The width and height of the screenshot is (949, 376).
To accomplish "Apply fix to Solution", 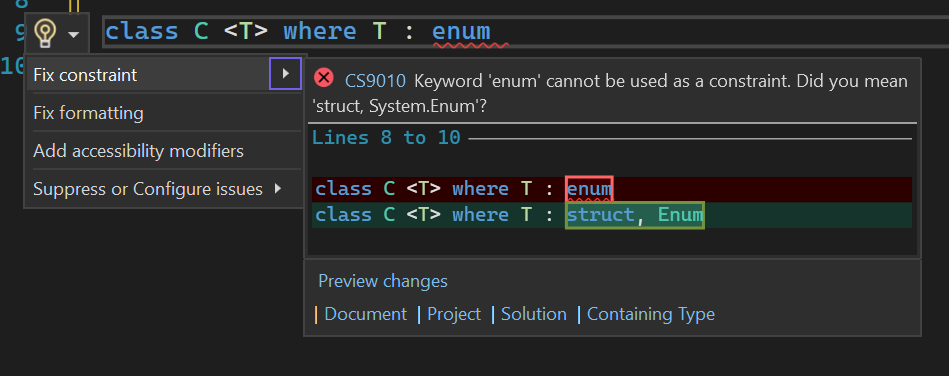I will [x=534, y=314].
